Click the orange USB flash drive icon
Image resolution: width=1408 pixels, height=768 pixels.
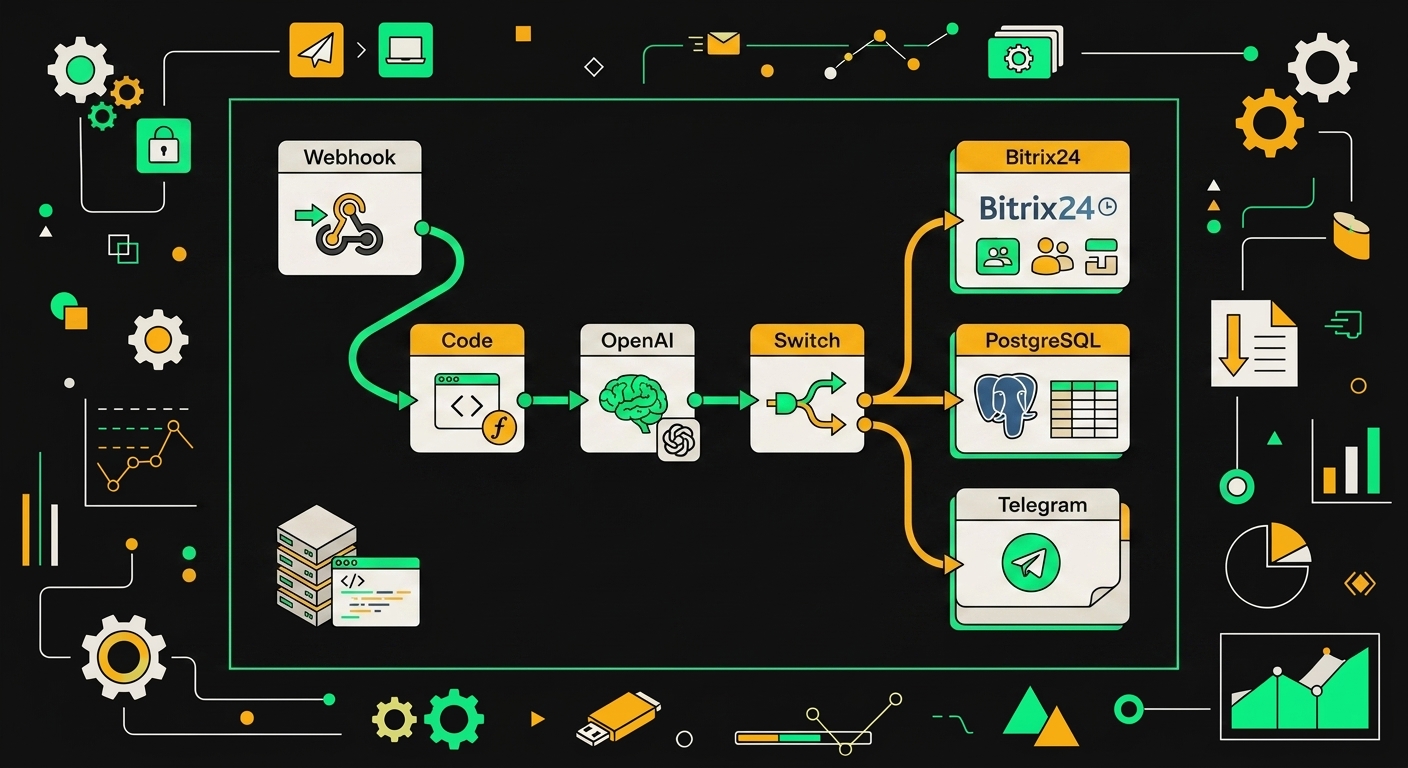619,718
